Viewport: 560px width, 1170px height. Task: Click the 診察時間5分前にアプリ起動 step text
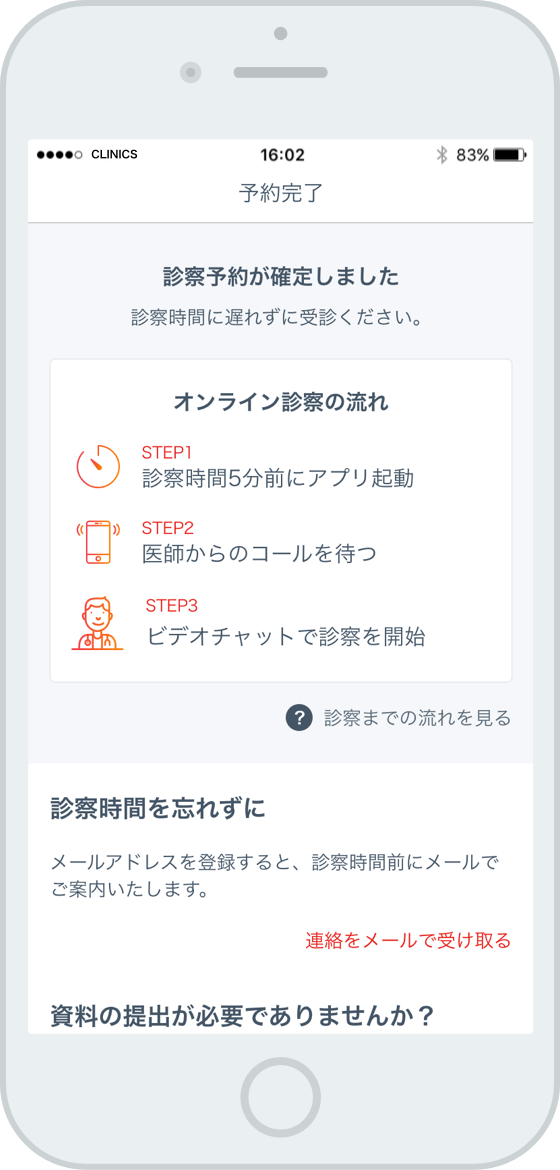279,478
